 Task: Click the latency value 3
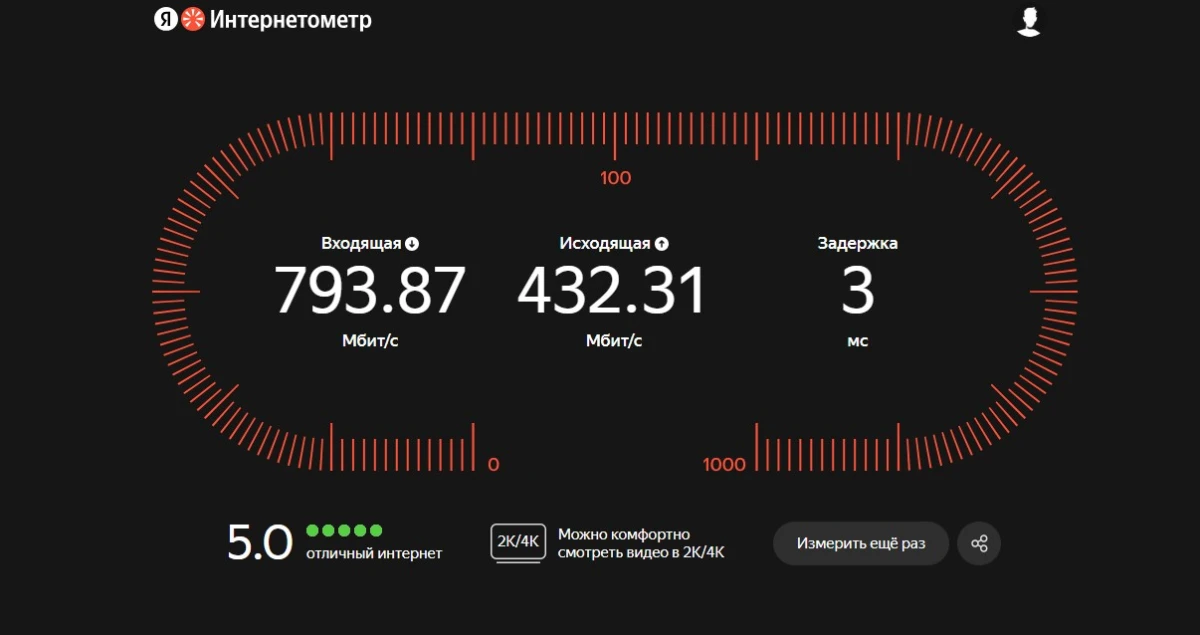857,291
